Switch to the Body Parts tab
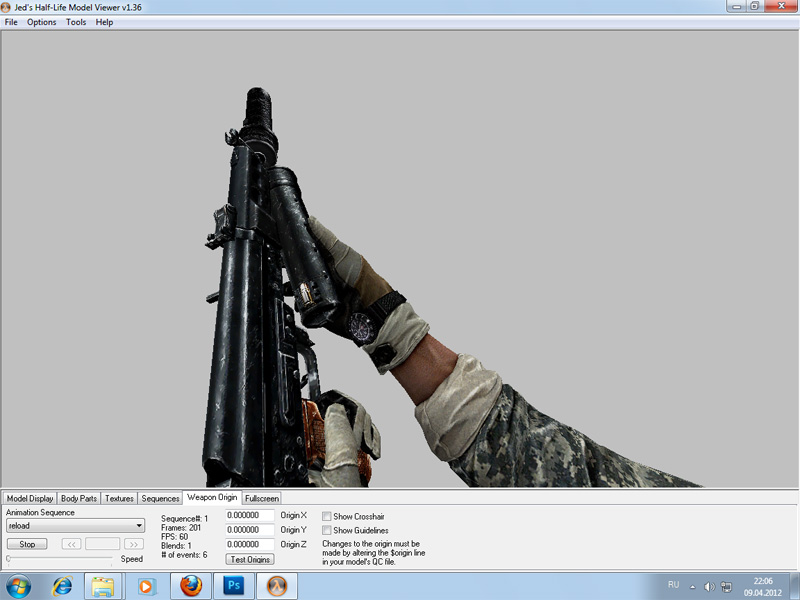The height and width of the screenshot is (600, 800). click(79, 498)
